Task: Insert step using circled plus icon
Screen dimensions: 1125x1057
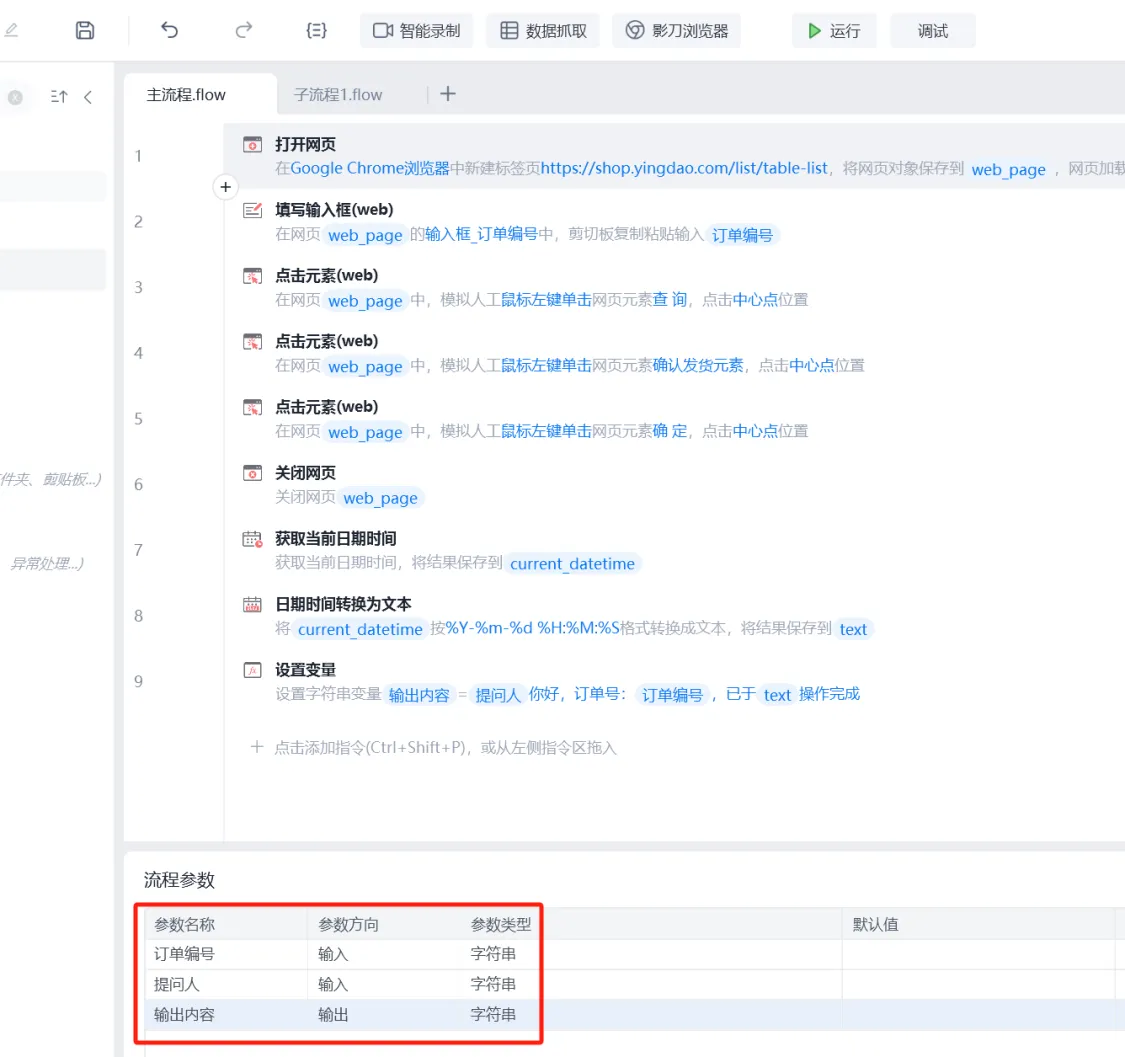Action: click(225, 187)
